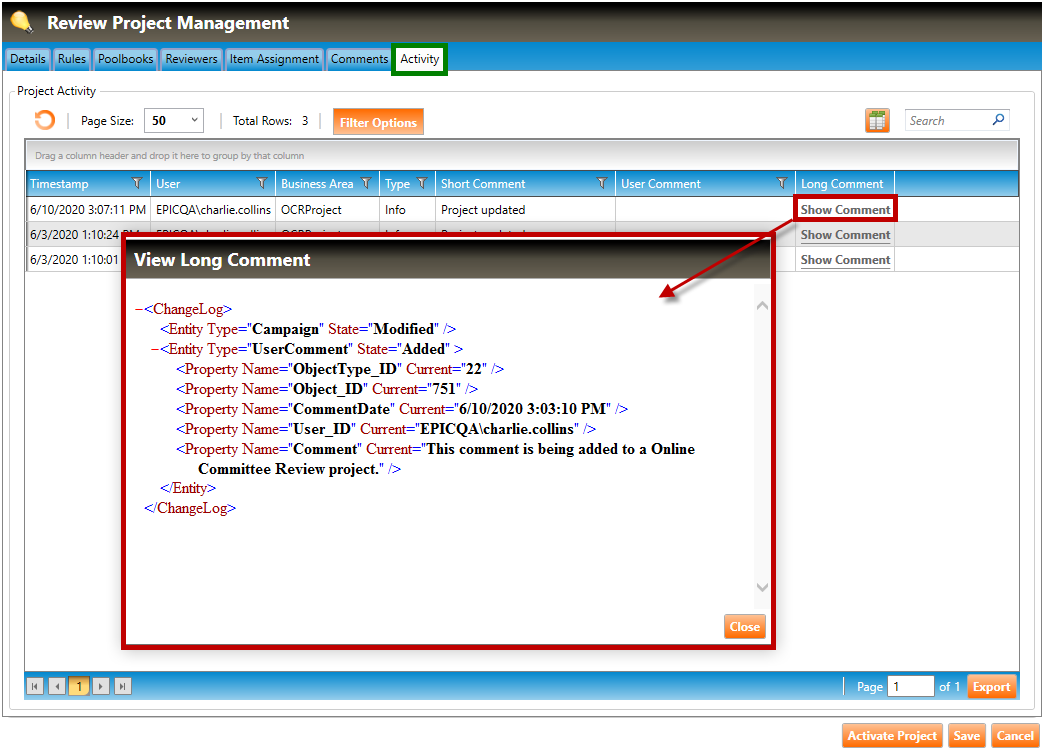Open the Type column filter icon
The image size is (1045, 753).
422,184
